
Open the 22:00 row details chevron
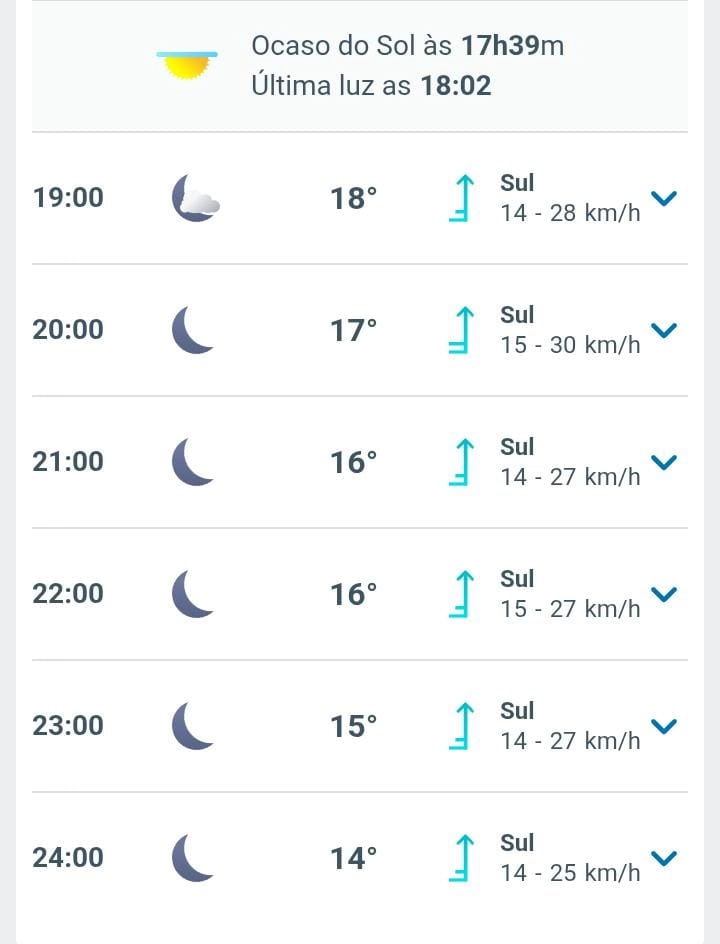tap(664, 594)
